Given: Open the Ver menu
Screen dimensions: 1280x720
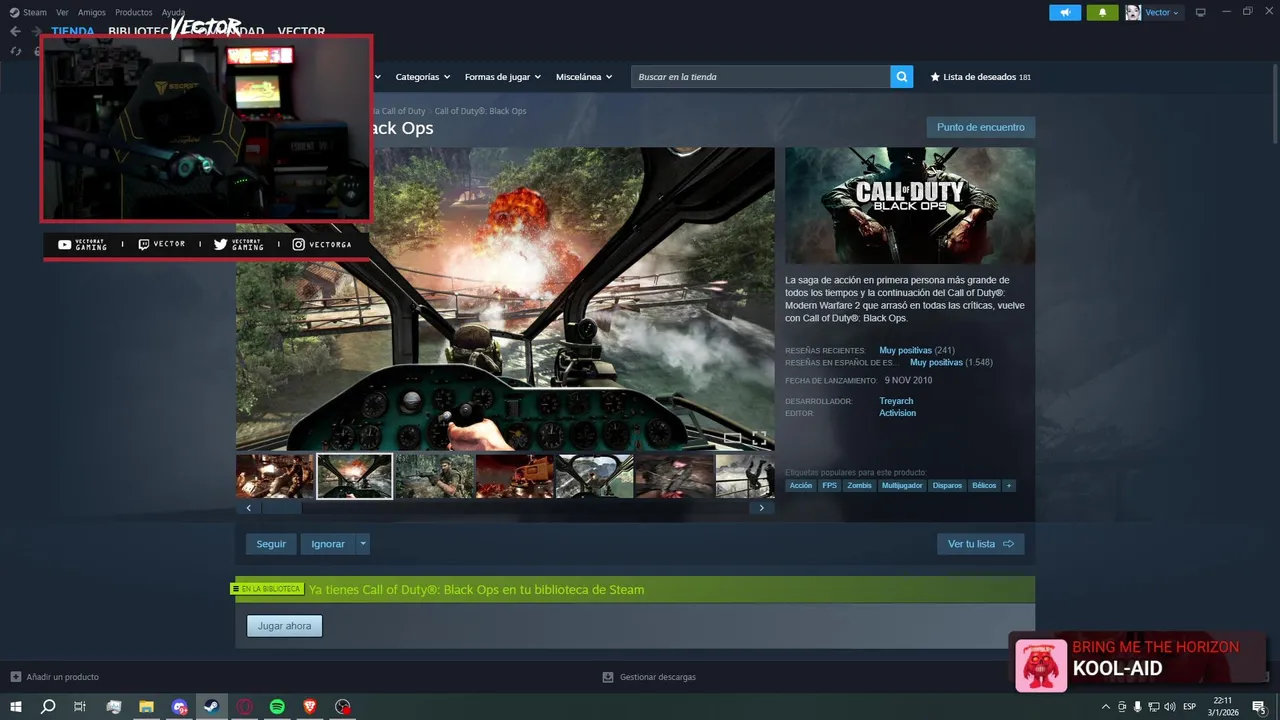Looking at the screenshot, I should point(62,12).
